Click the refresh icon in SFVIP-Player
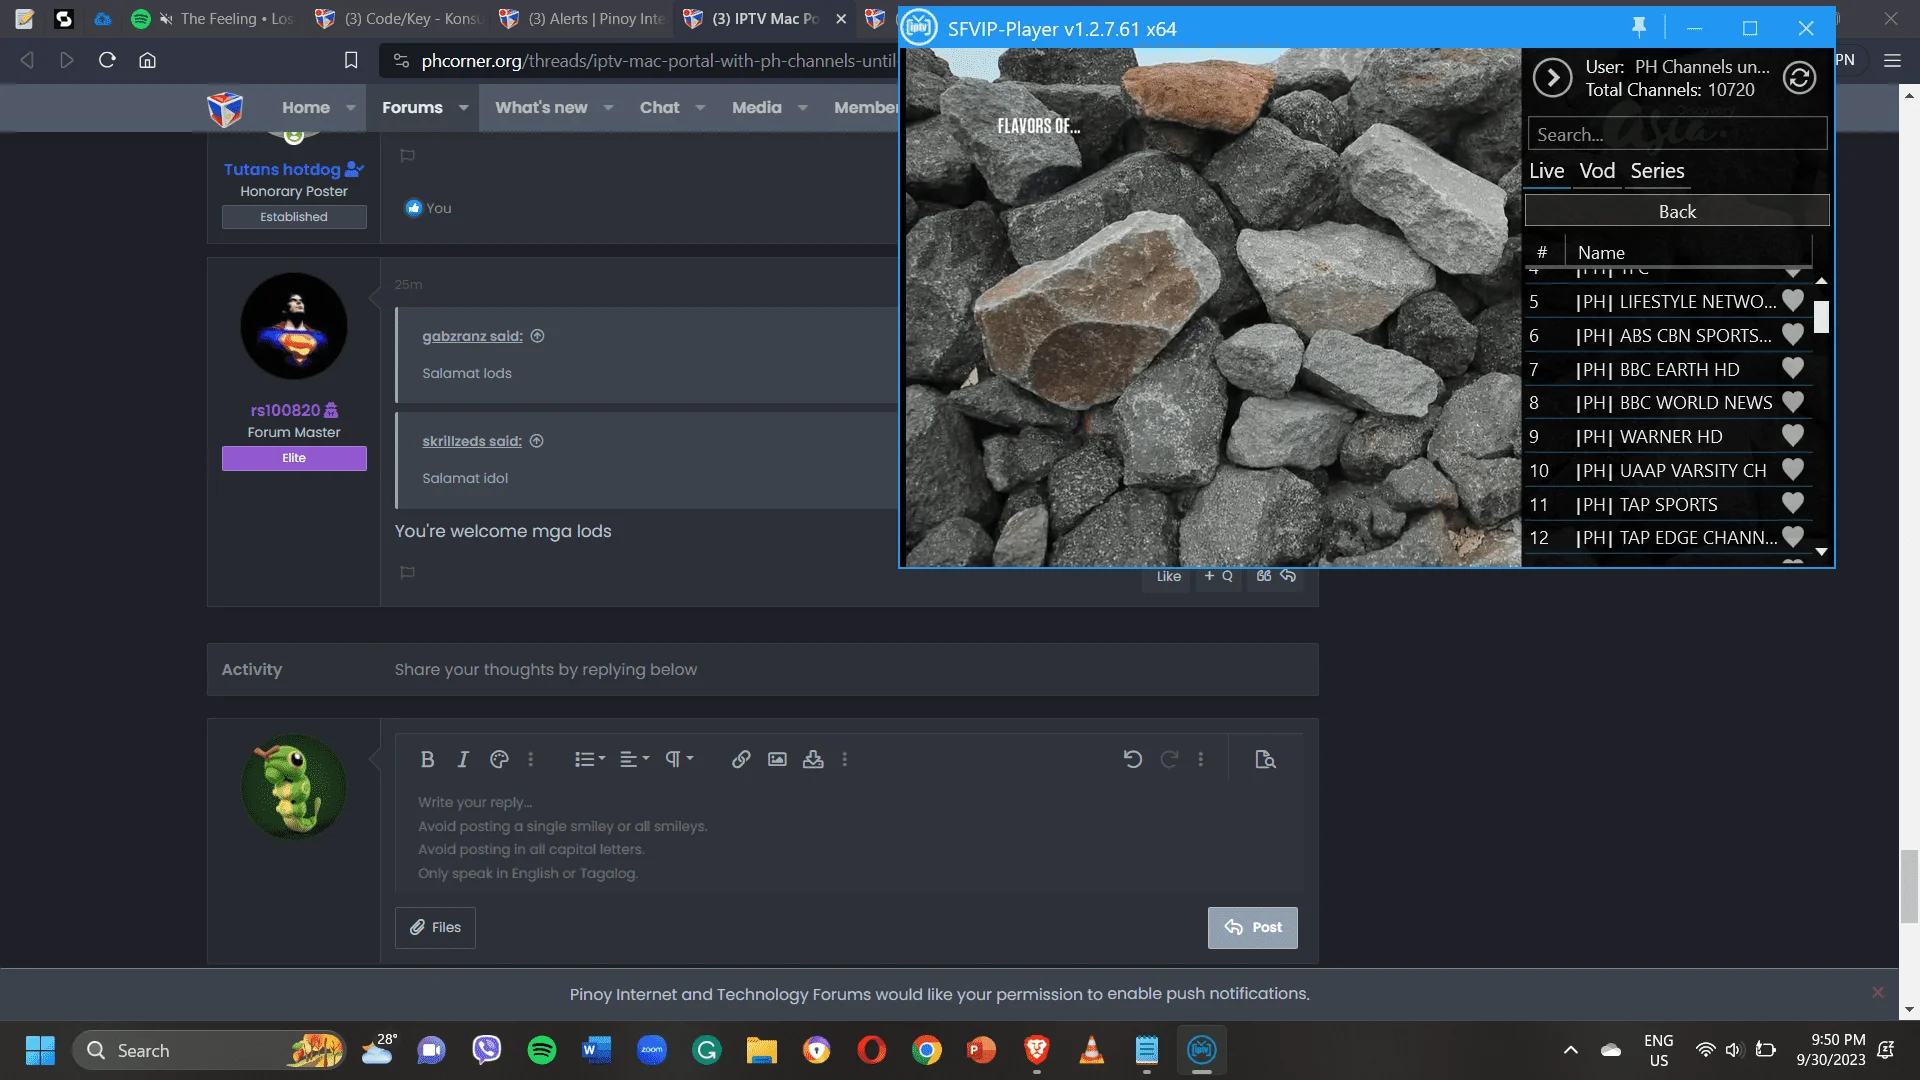The width and height of the screenshot is (1920, 1080). 1799,78
